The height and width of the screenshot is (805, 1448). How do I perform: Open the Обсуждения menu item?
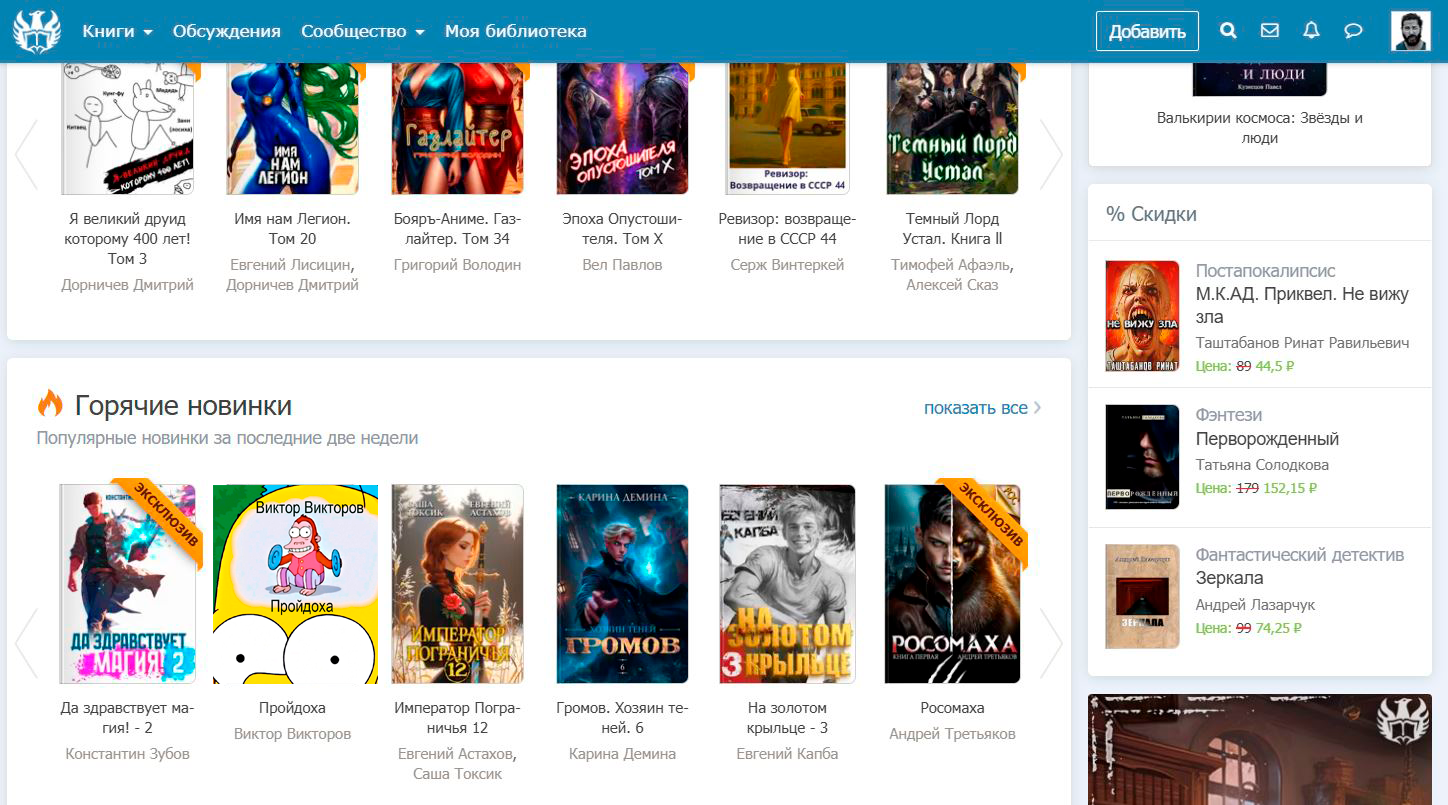click(x=226, y=31)
